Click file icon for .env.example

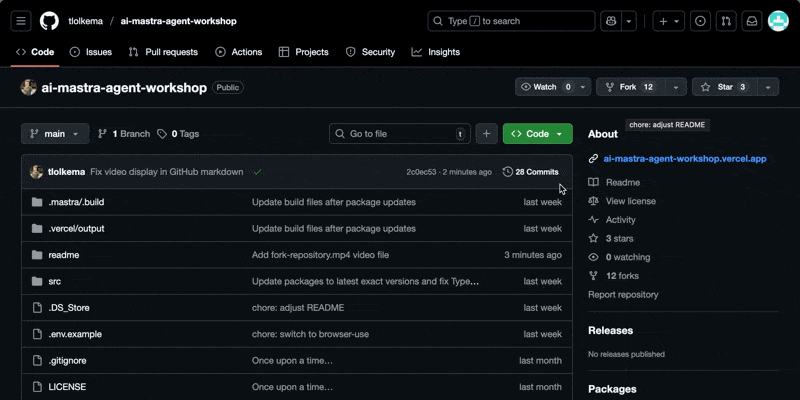click(x=37, y=334)
